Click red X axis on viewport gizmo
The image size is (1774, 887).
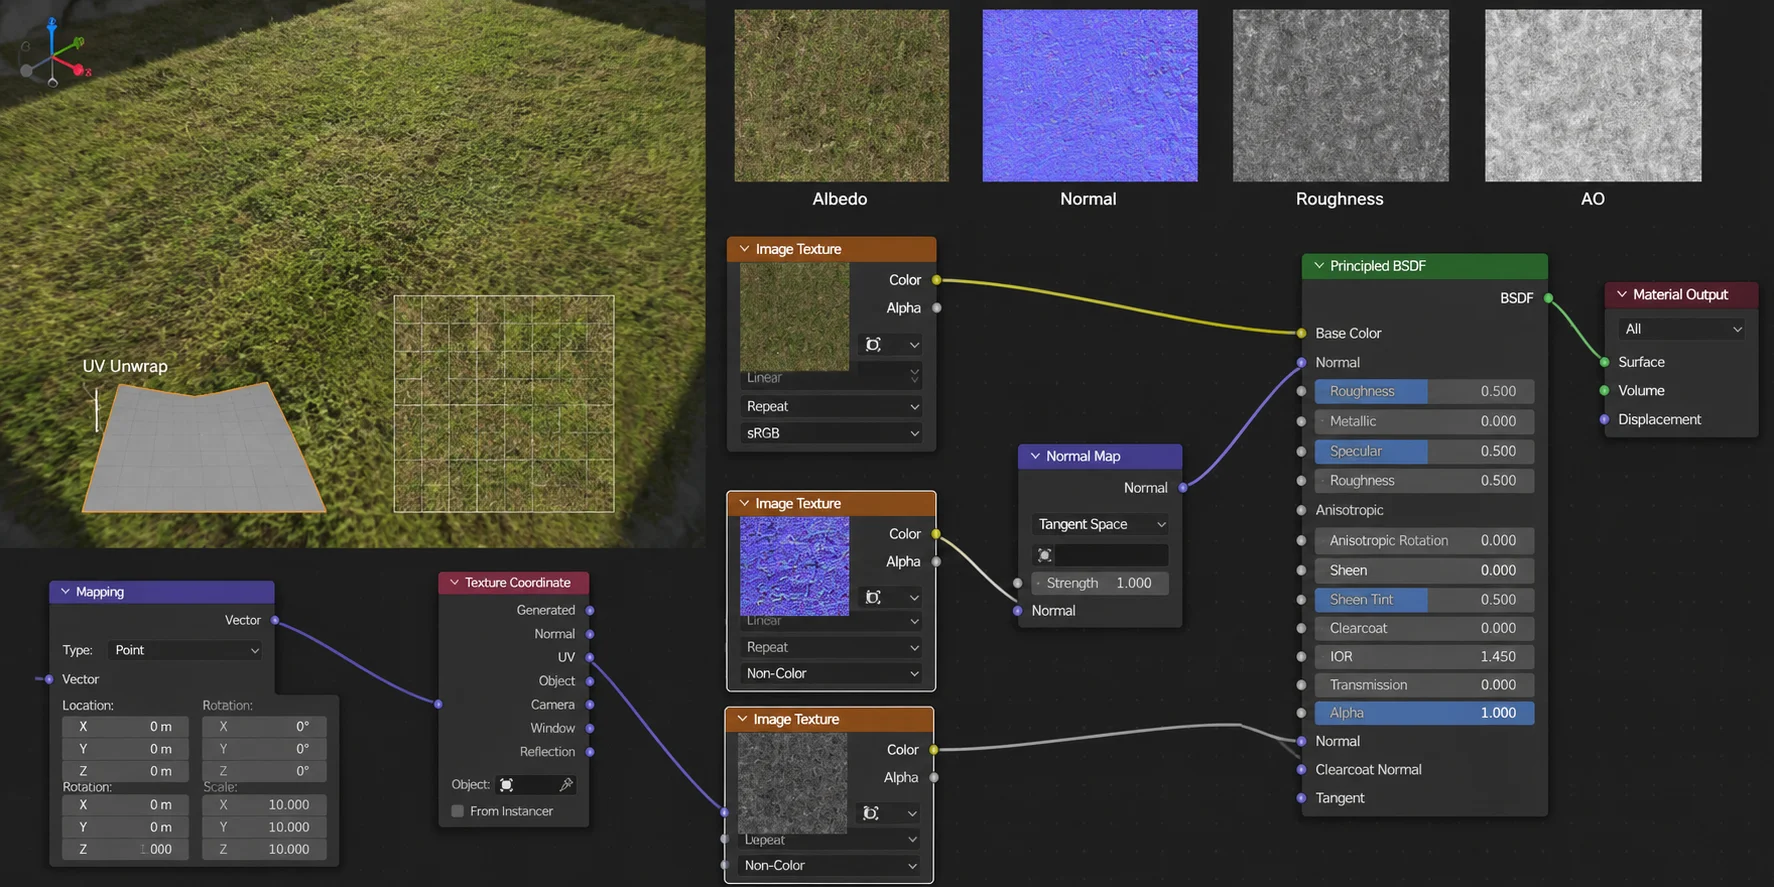pyautogui.click(x=80, y=70)
